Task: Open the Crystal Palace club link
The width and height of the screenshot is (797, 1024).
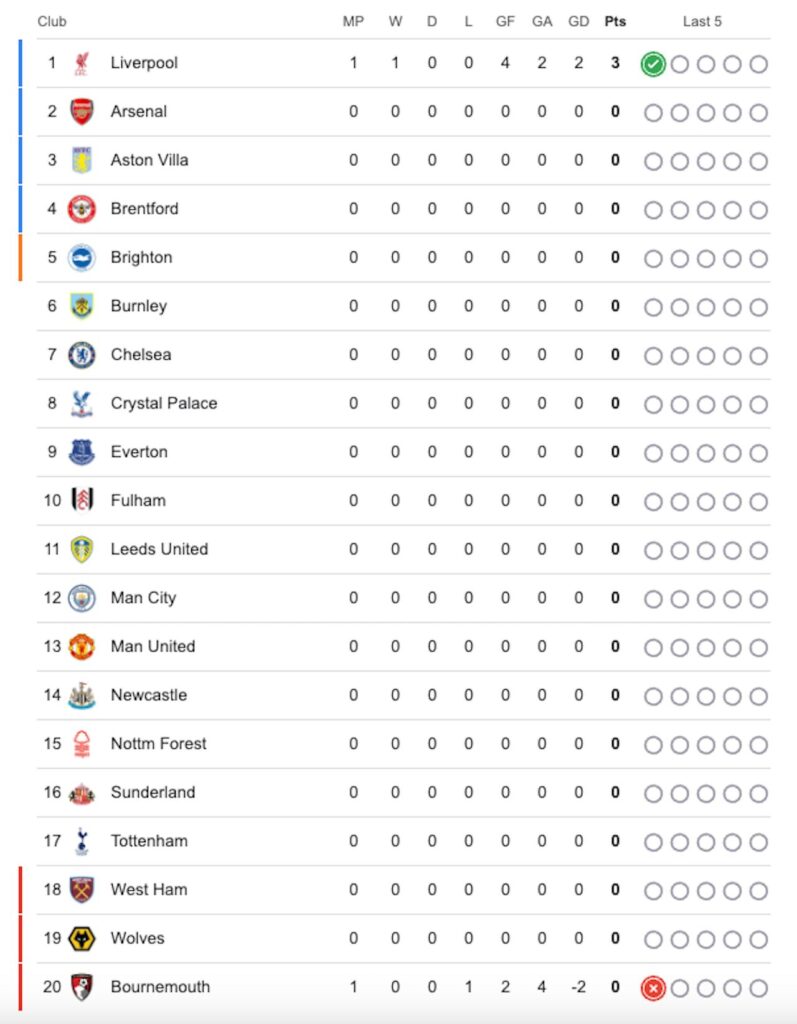Action: coord(163,403)
